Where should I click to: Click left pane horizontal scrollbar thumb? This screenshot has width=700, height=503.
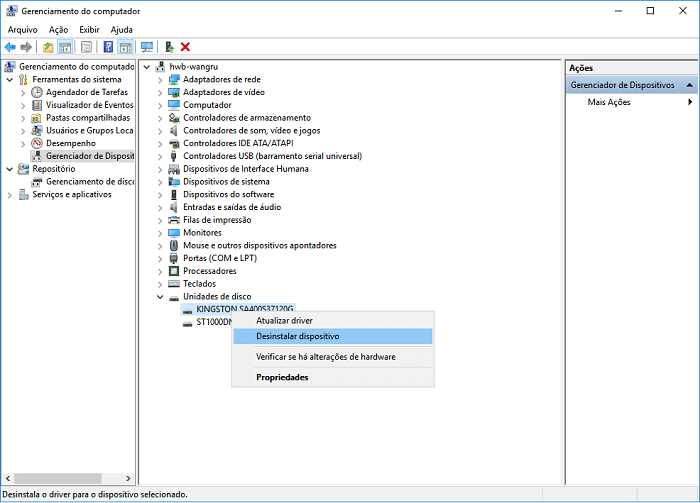[58, 478]
